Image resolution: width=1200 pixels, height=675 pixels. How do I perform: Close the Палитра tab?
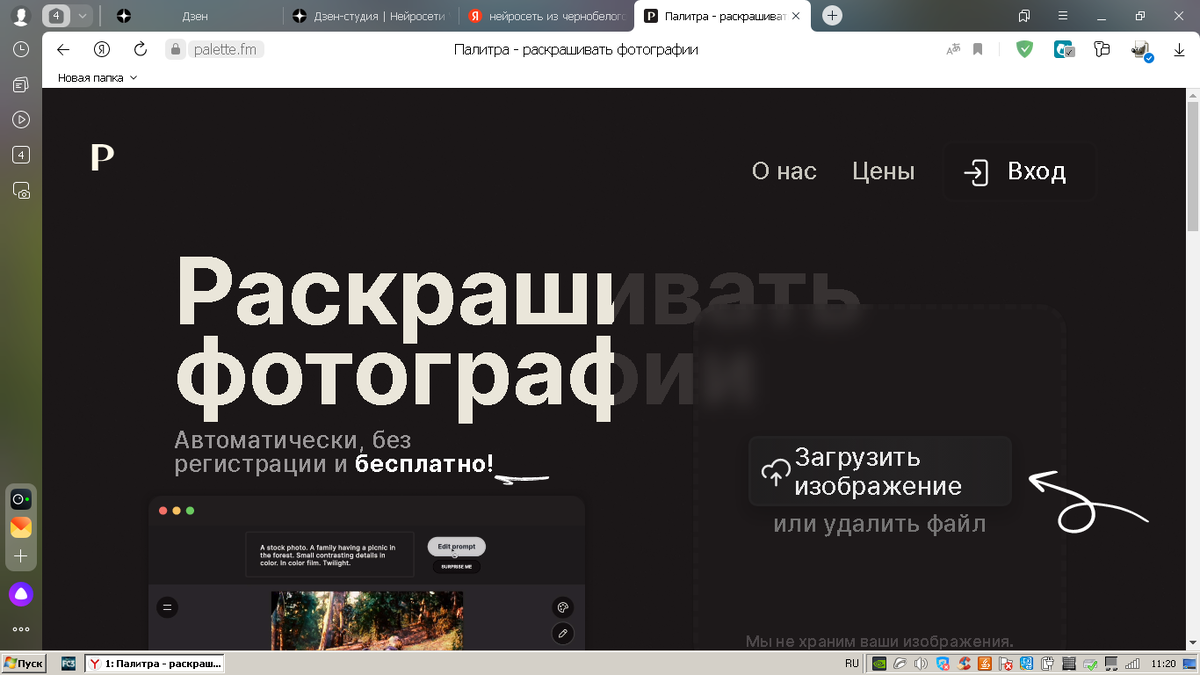pyautogui.click(x=797, y=16)
